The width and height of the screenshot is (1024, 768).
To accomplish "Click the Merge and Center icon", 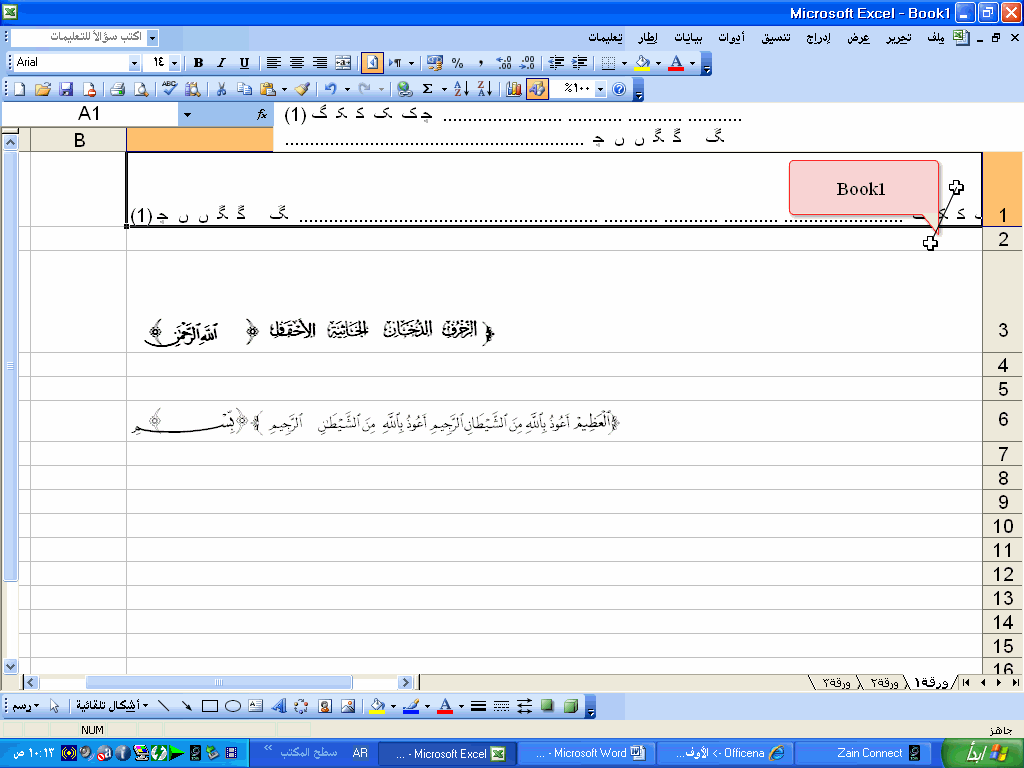I will pyautogui.click(x=343, y=63).
